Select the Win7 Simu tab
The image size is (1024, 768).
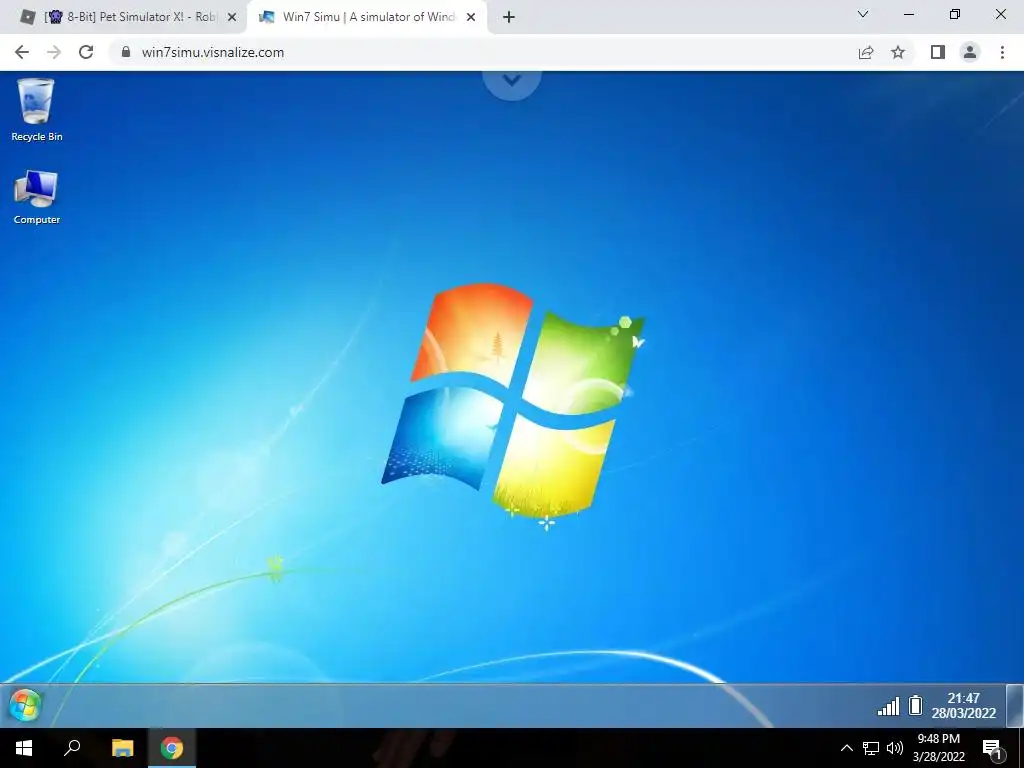click(367, 17)
